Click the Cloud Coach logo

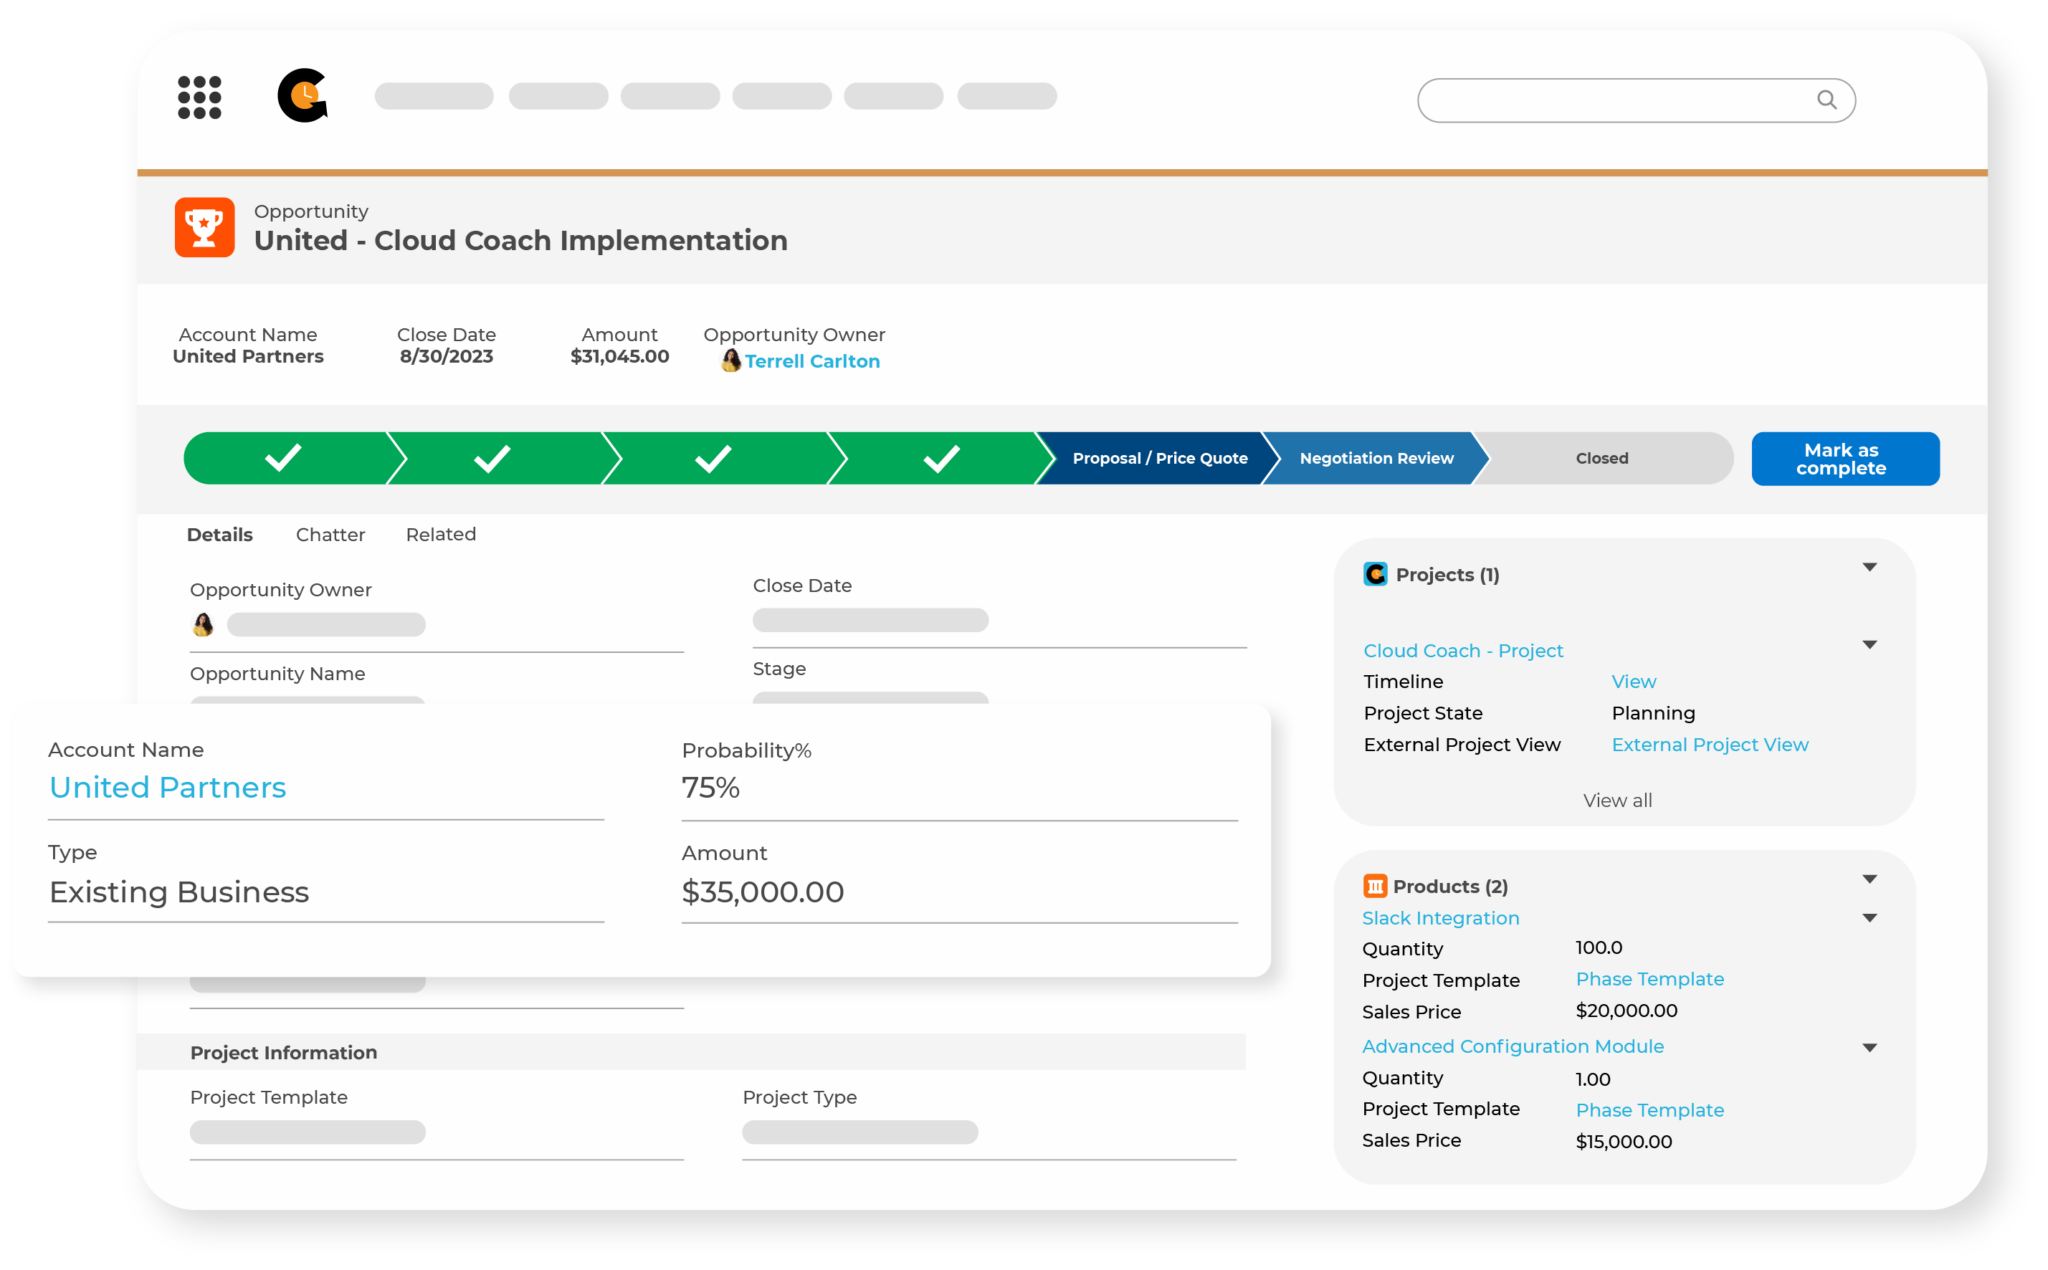(x=303, y=96)
